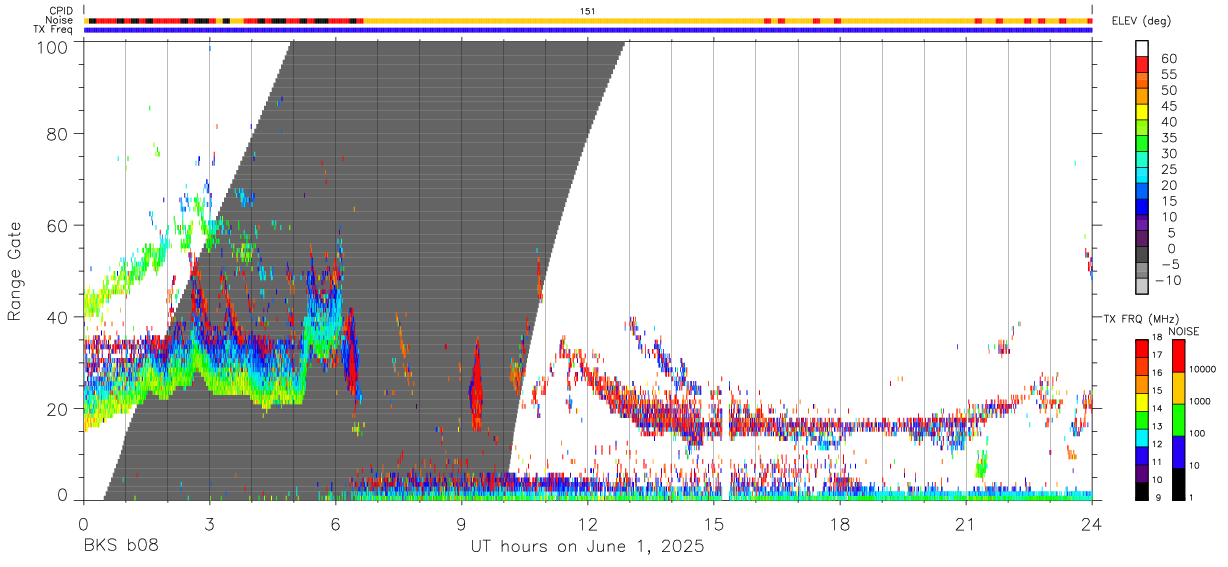Click elevation colorbar tick label 45
The image size is (1228, 567).
(1167, 106)
